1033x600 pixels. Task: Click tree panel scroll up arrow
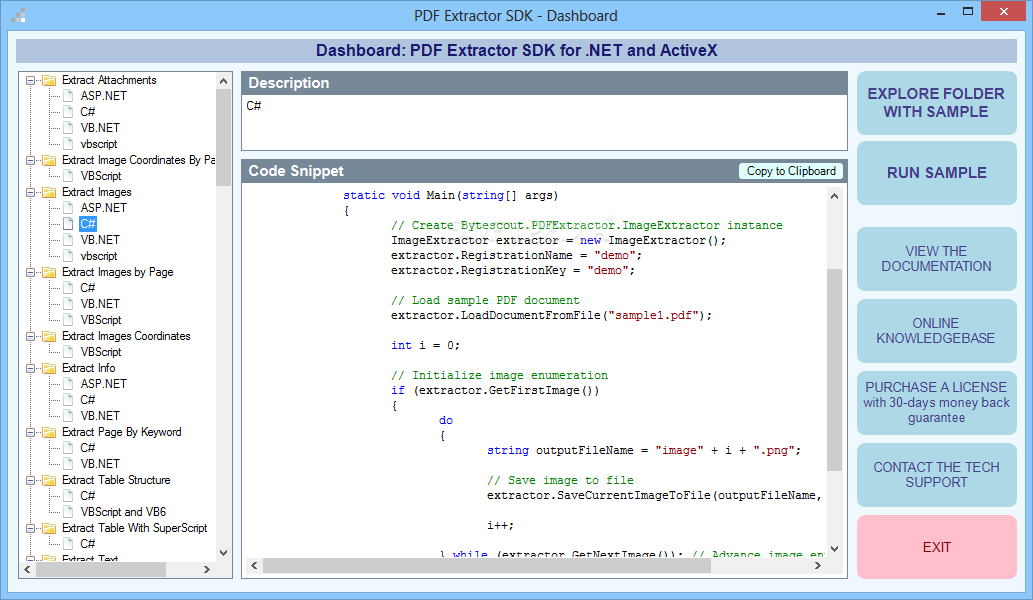[223, 81]
